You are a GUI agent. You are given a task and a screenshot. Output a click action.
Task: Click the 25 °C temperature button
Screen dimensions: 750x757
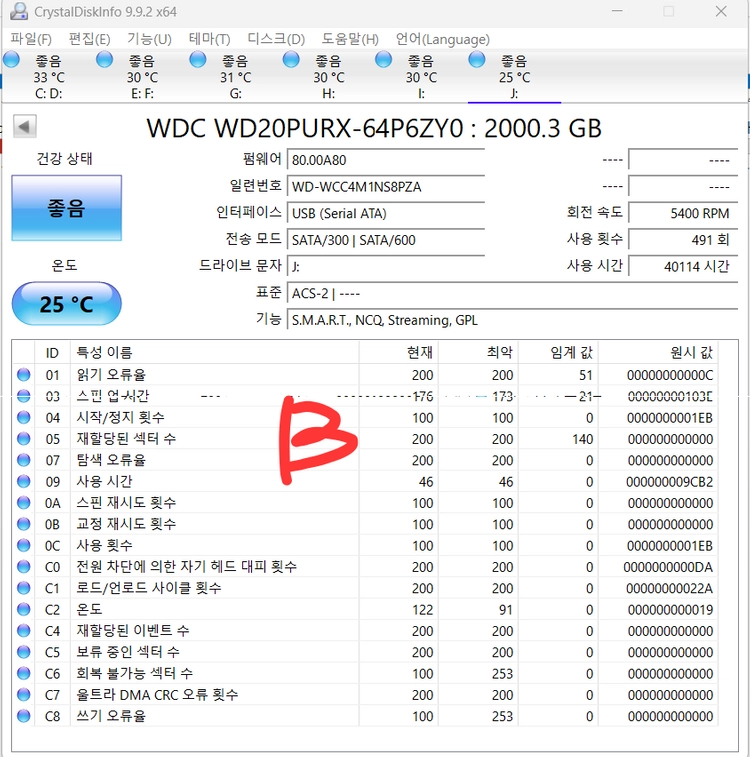point(67,304)
